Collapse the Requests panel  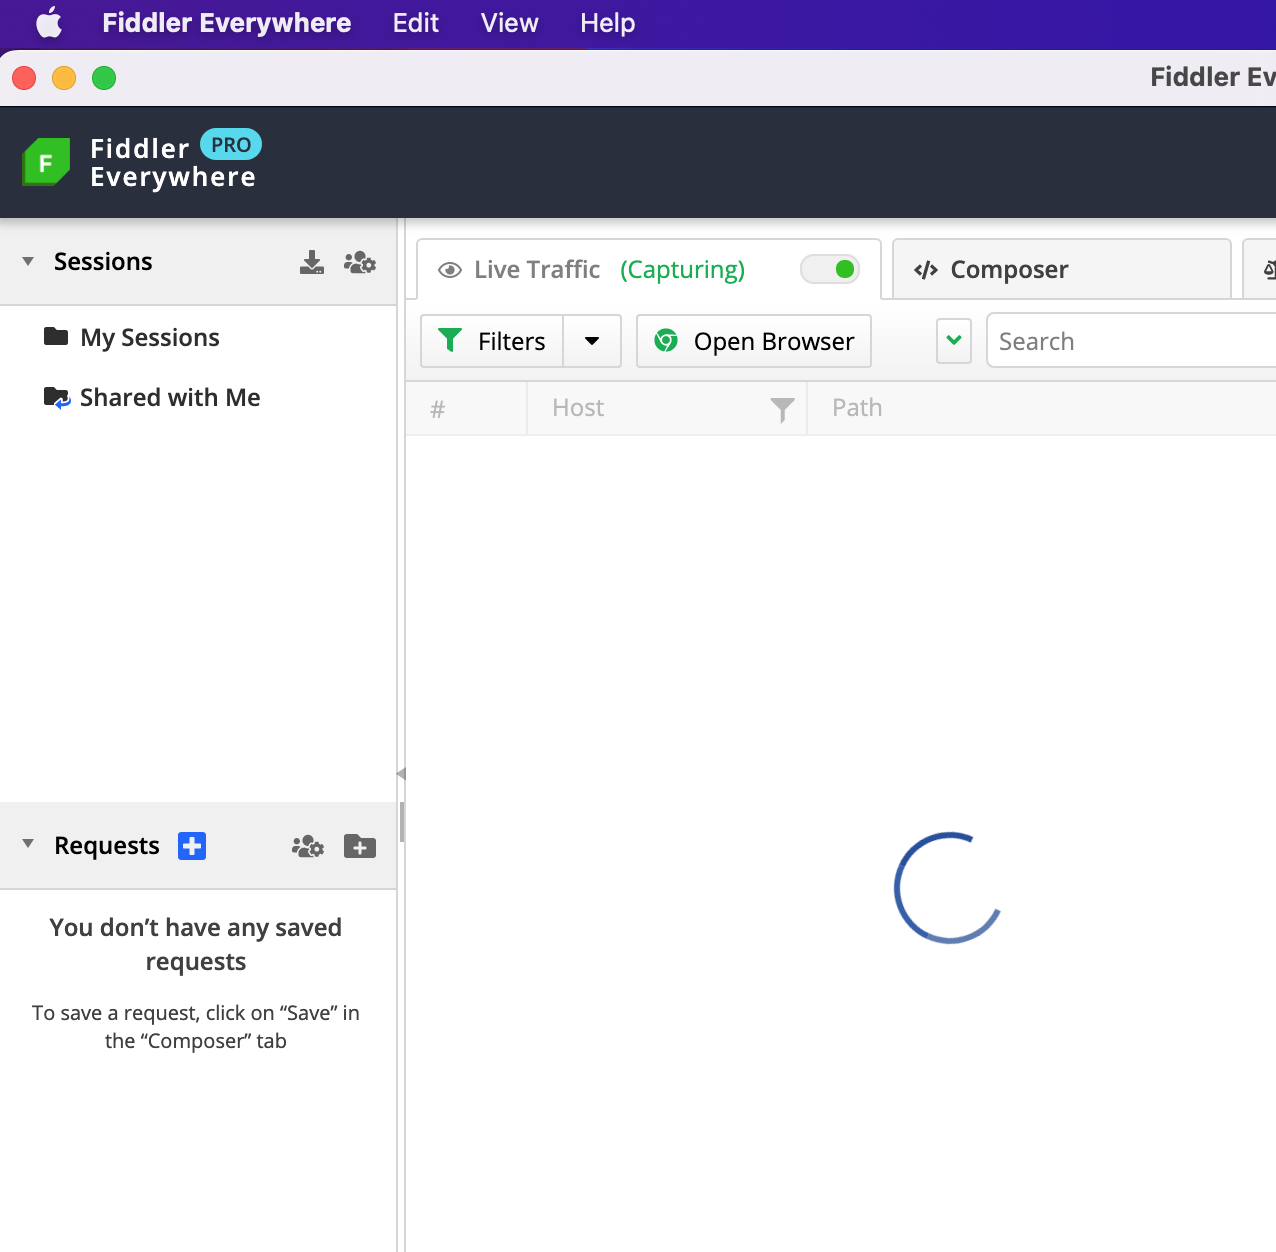28,845
